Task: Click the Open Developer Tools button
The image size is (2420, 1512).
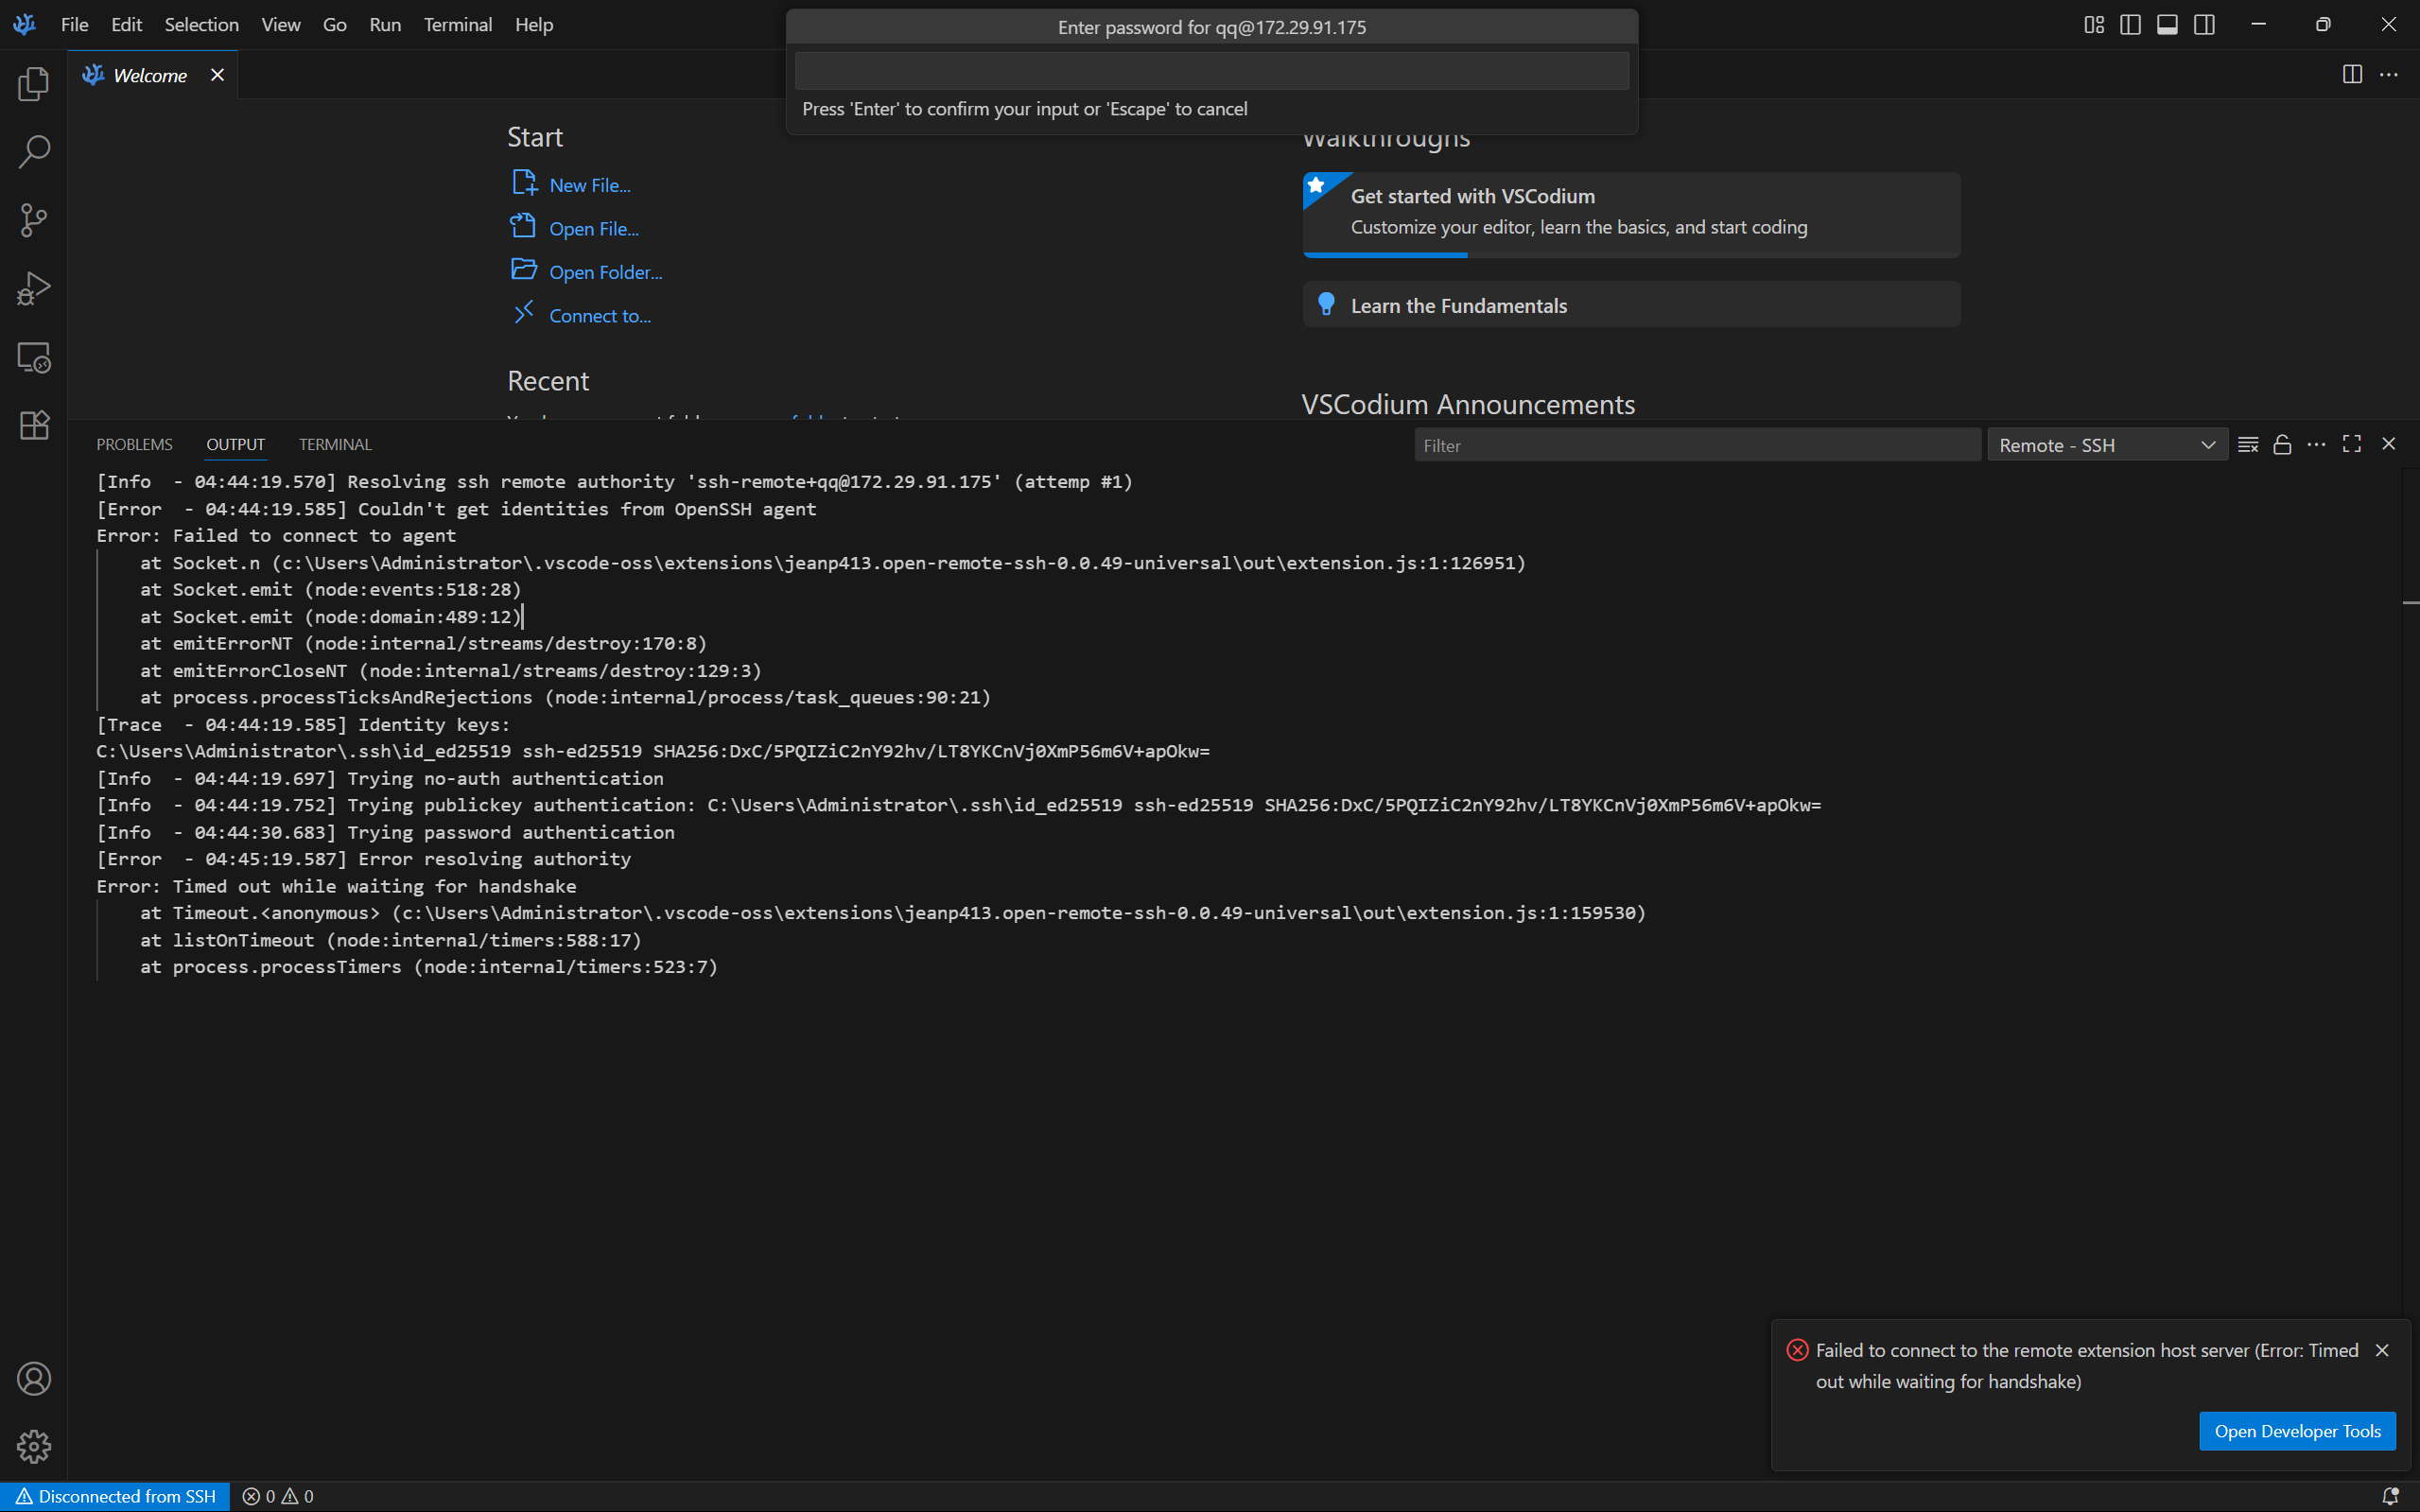Action: click(2297, 1431)
